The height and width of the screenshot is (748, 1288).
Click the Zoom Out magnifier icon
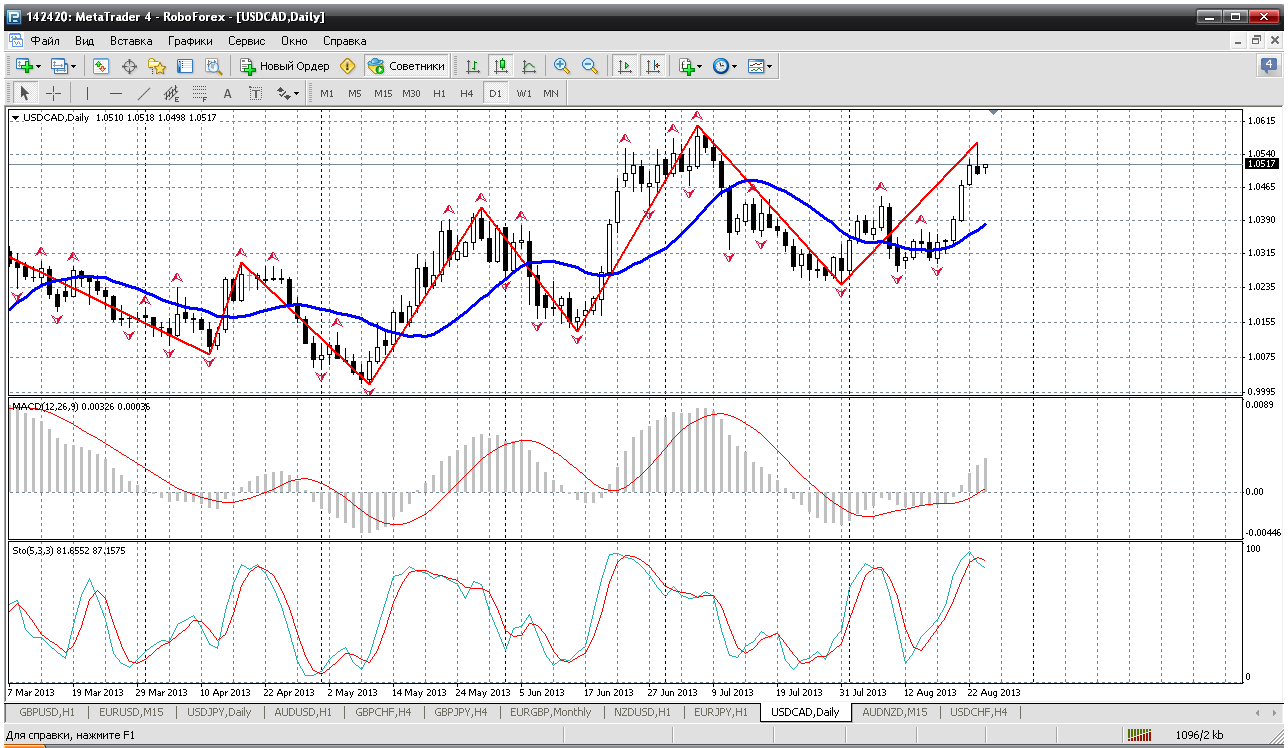[x=590, y=66]
